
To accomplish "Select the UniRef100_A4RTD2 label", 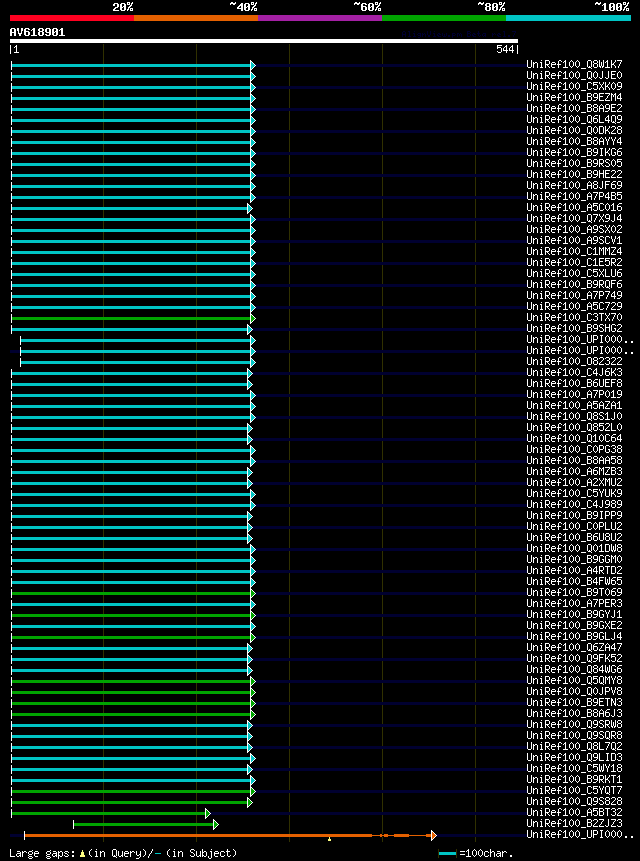I will point(574,570).
